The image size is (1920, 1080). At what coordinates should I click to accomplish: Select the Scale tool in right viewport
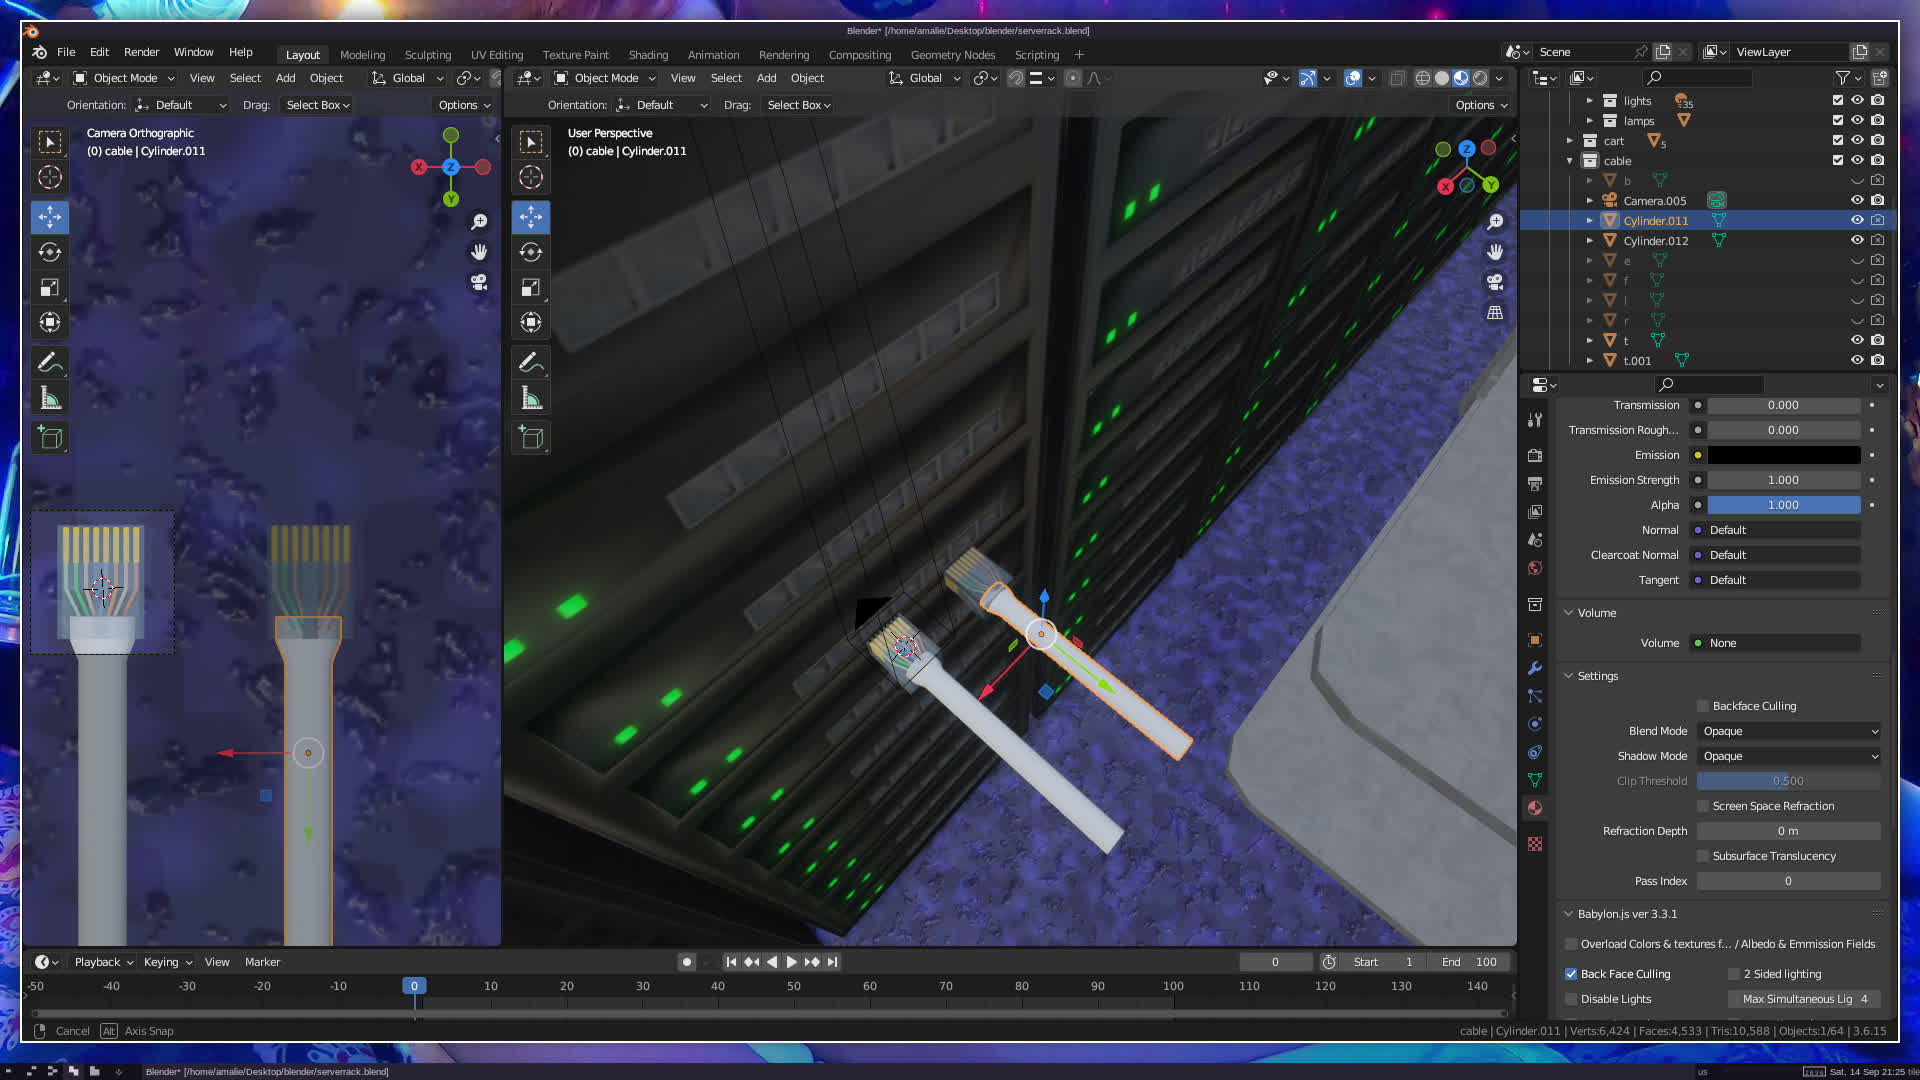pyautogui.click(x=531, y=288)
